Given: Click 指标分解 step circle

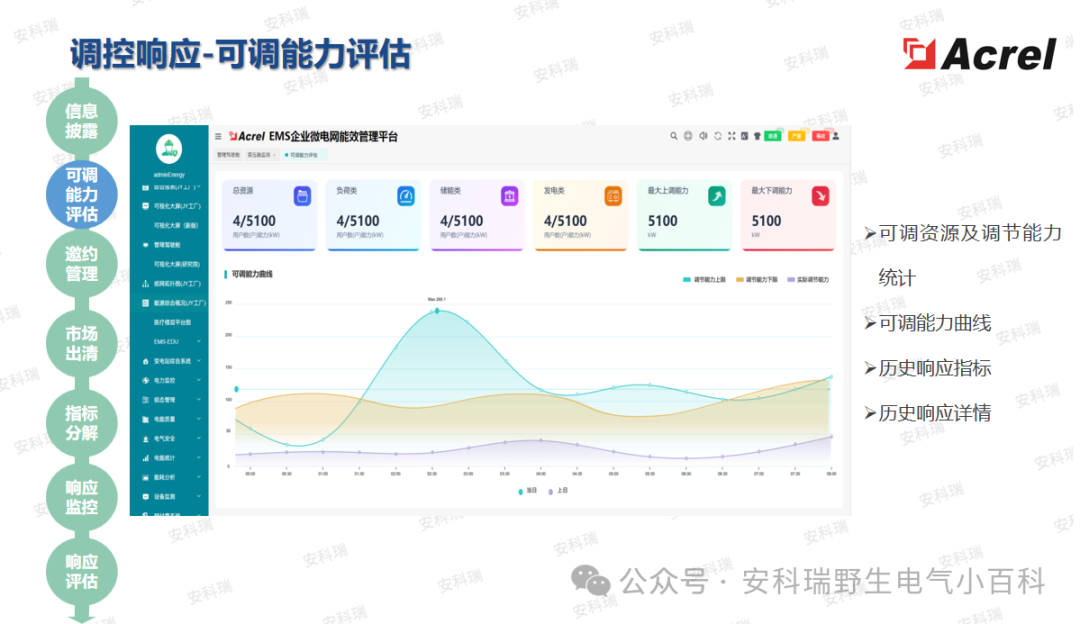Looking at the screenshot, I should (81, 424).
